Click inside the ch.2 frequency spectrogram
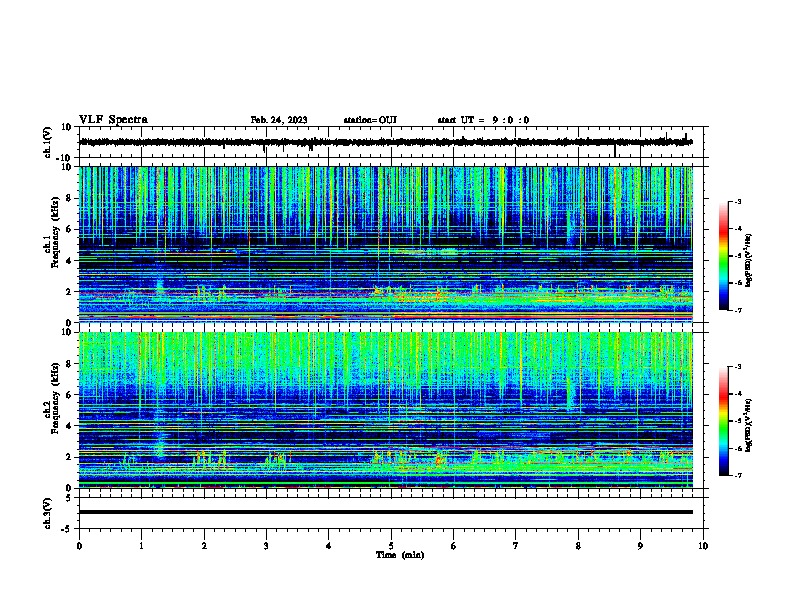 point(386,410)
